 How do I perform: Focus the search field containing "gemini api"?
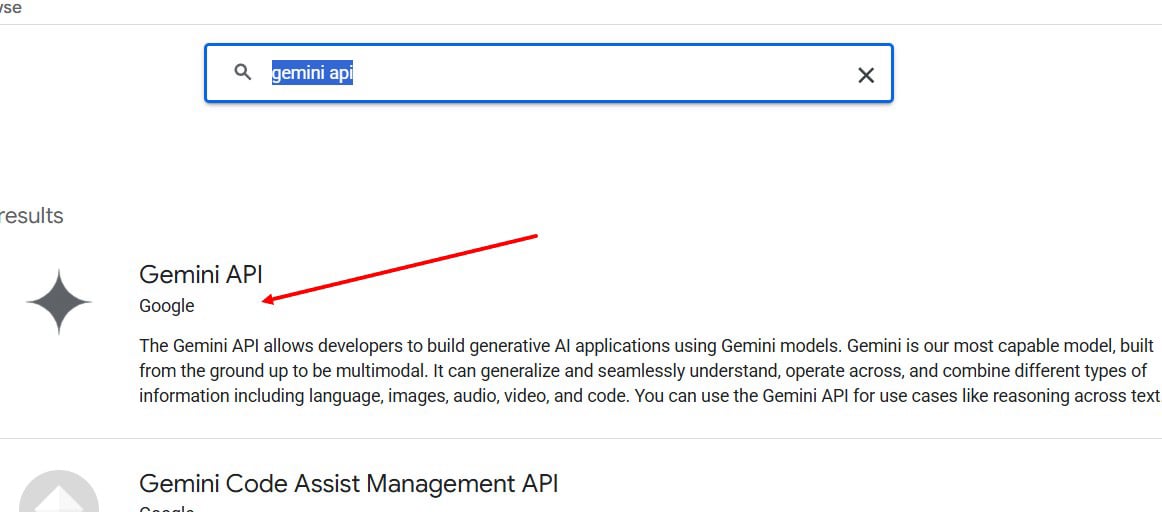(548, 73)
